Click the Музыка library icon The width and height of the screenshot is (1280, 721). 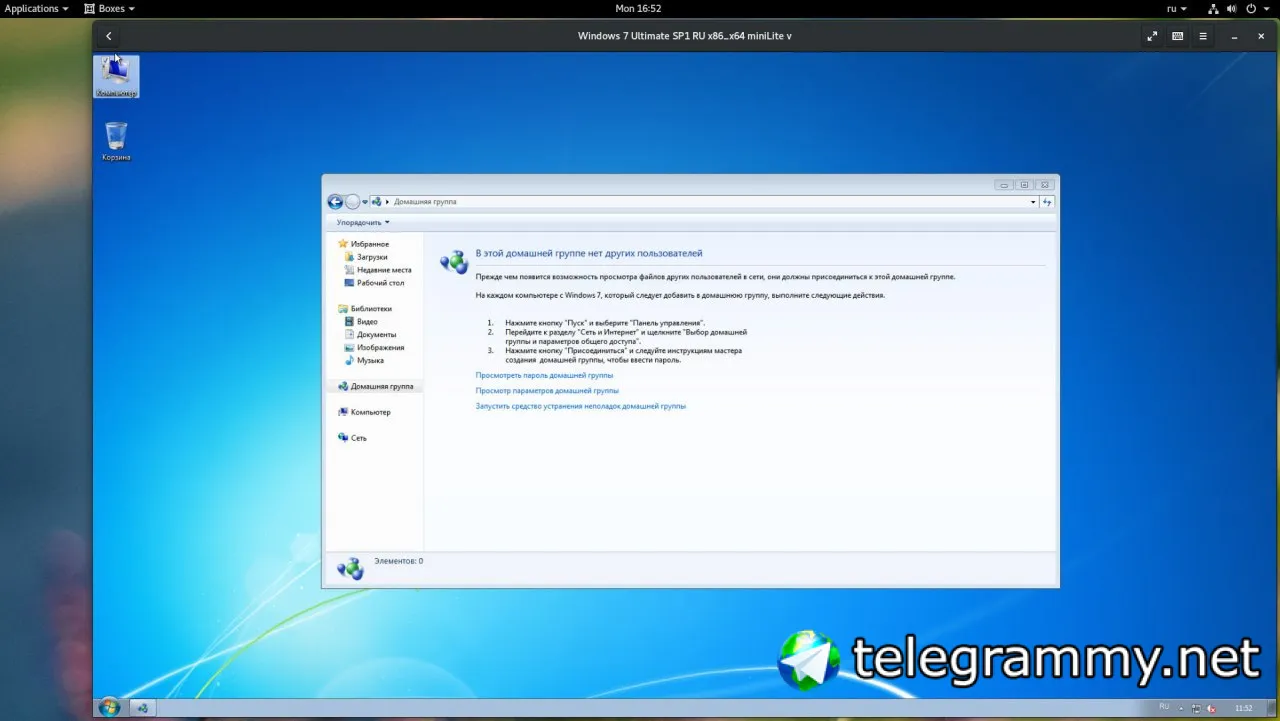[x=349, y=360]
